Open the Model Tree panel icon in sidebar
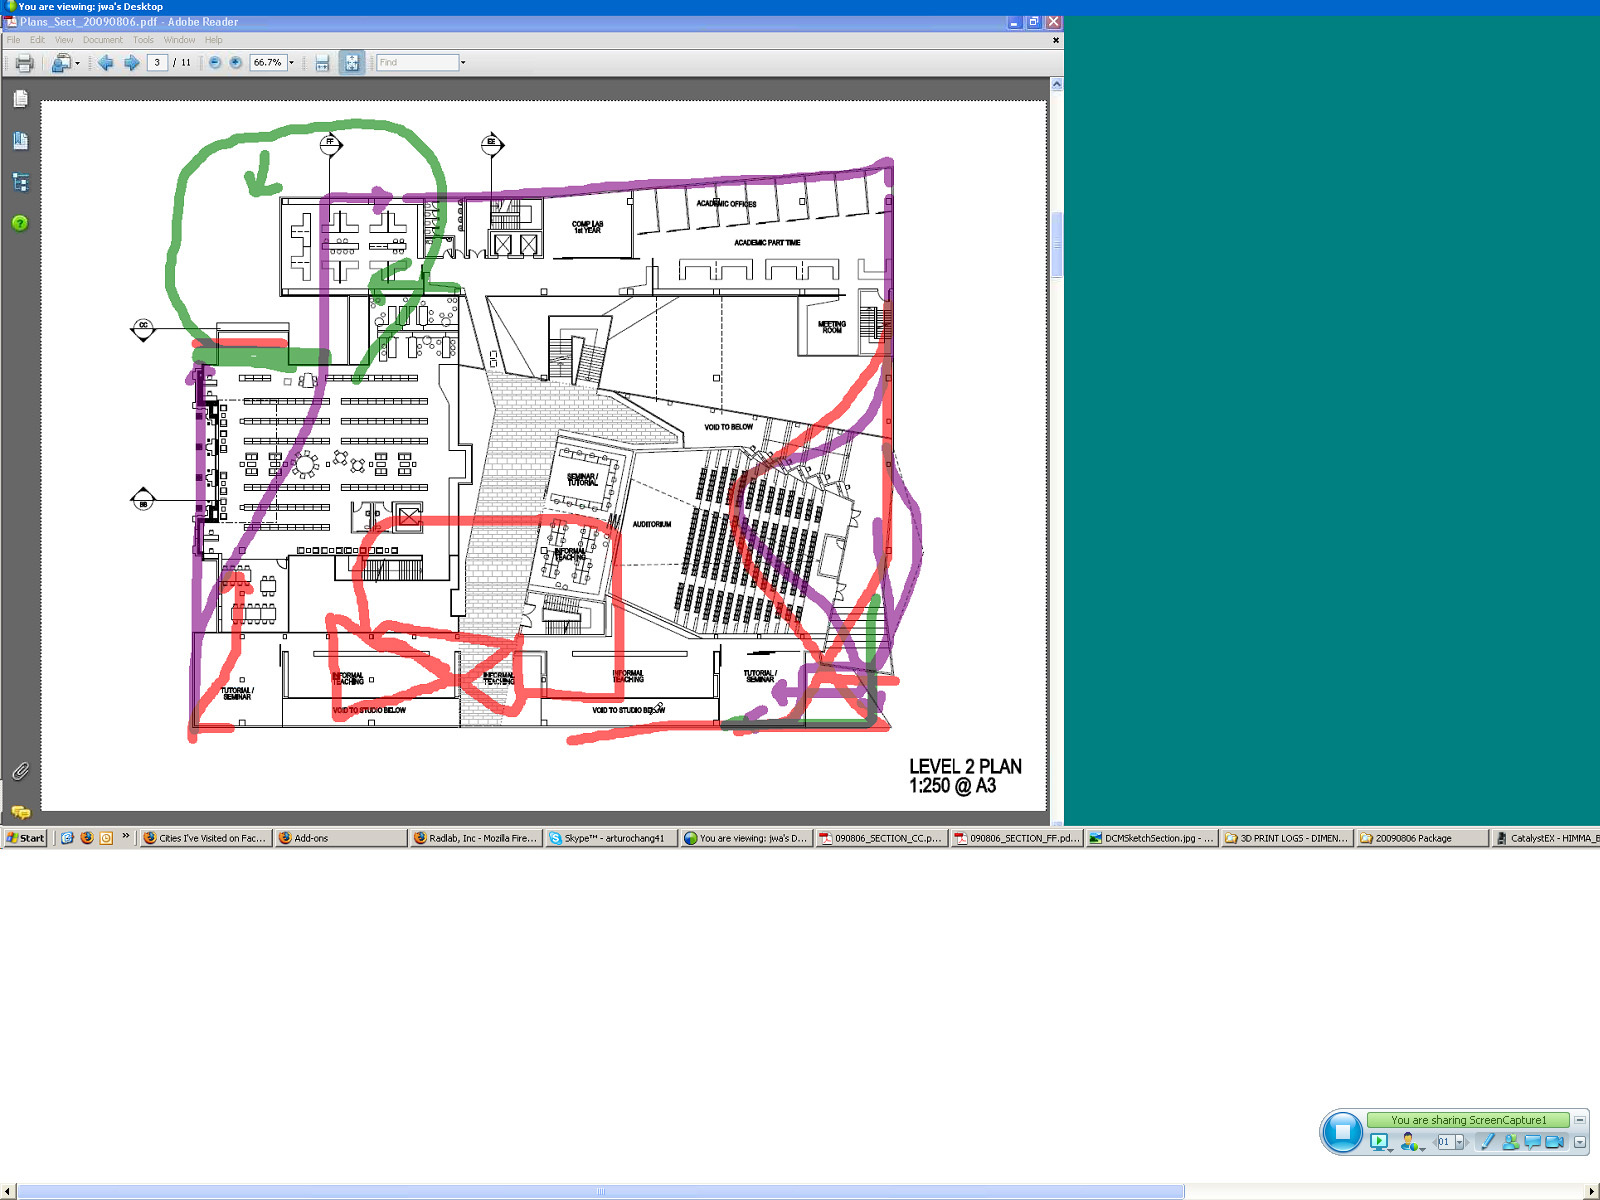The width and height of the screenshot is (1600, 1200). tap(20, 182)
